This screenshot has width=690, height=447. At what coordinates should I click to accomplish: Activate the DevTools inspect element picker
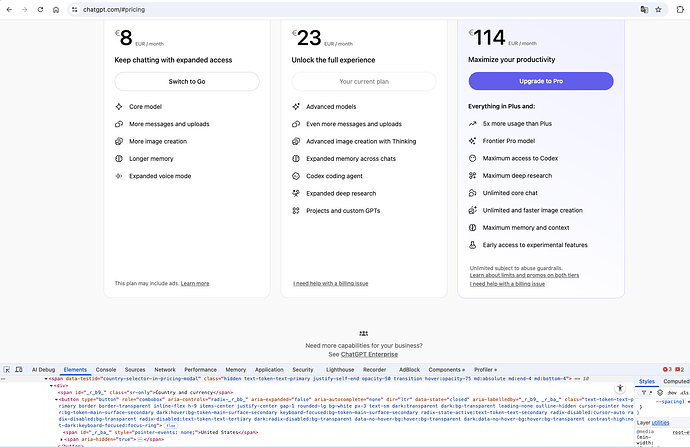[x=7, y=370]
